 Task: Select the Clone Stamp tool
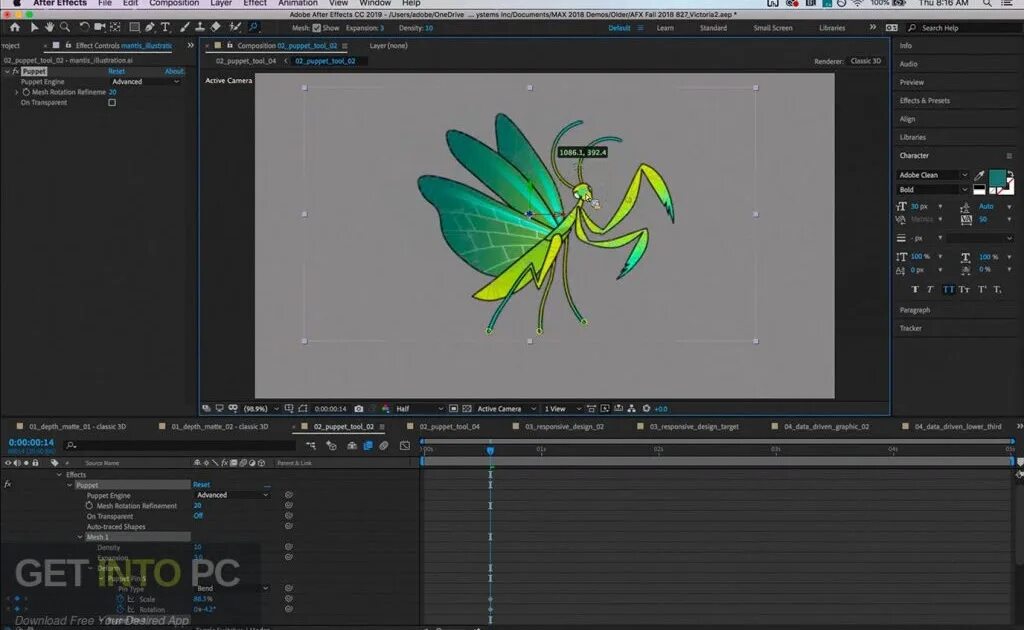(x=200, y=27)
